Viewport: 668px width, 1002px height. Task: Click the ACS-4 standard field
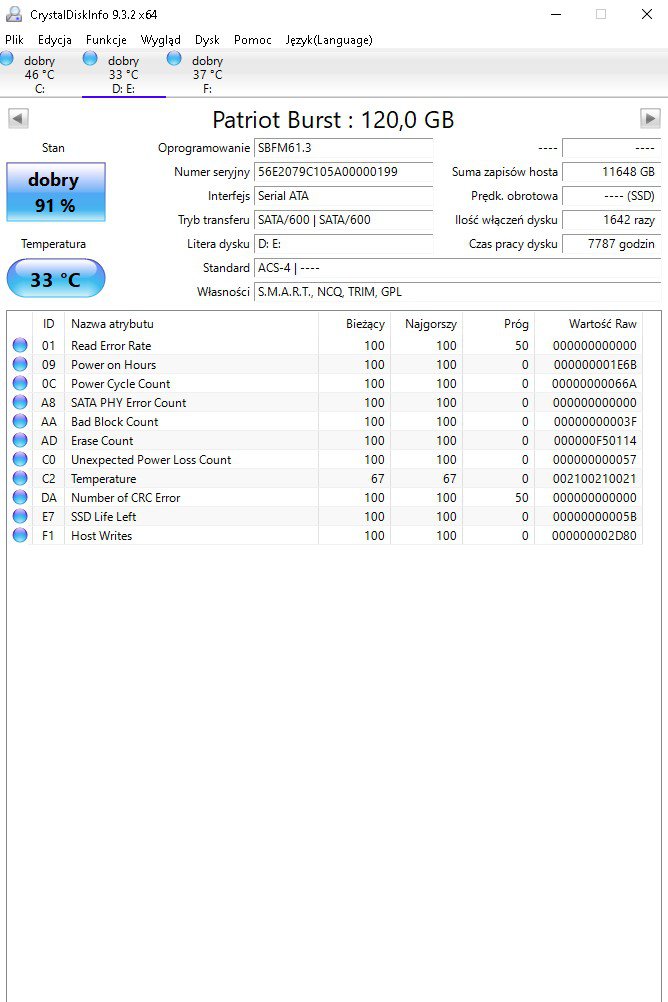pos(458,268)
